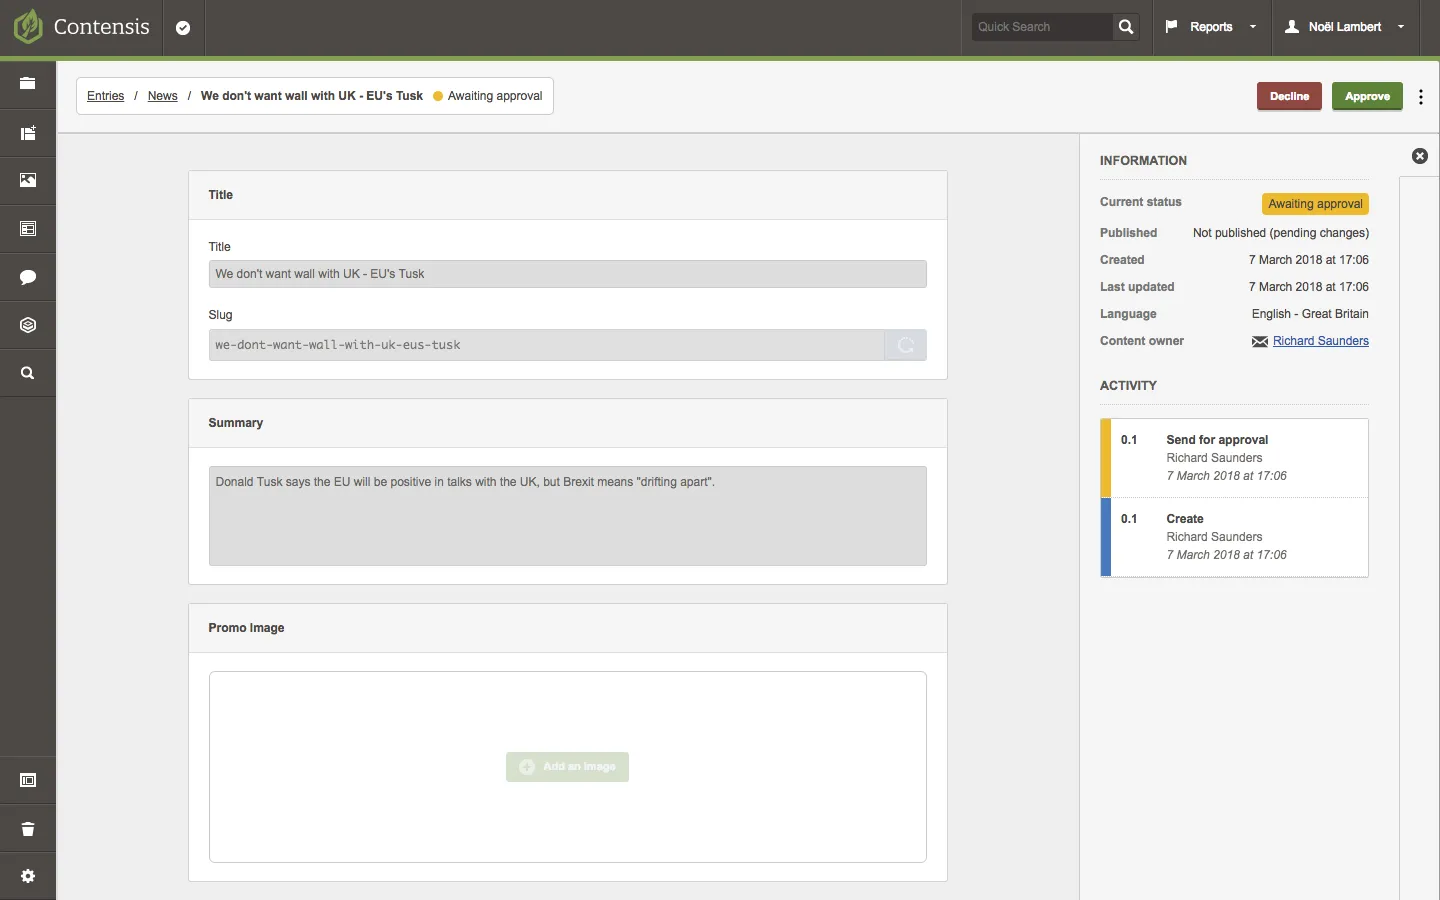Click into the Quick Search field
Viewport: 1440px width, 900px height.
click(x=1042, y=27)
